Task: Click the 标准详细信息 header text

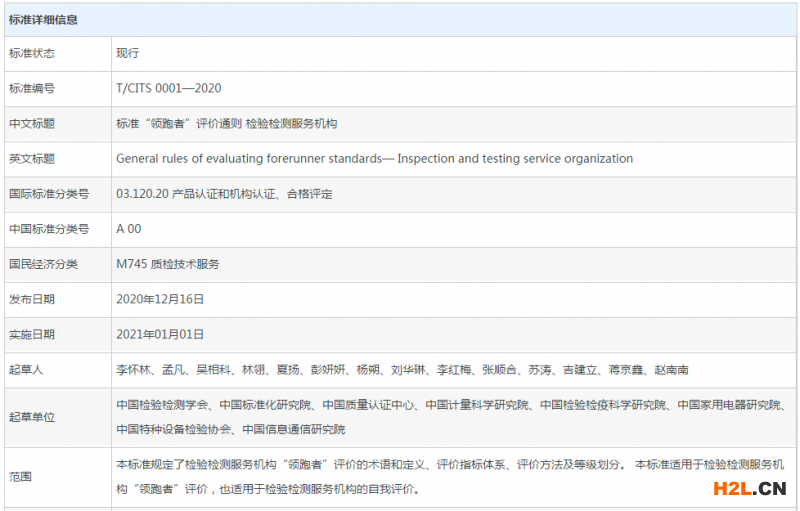Action: pos(43,20)
